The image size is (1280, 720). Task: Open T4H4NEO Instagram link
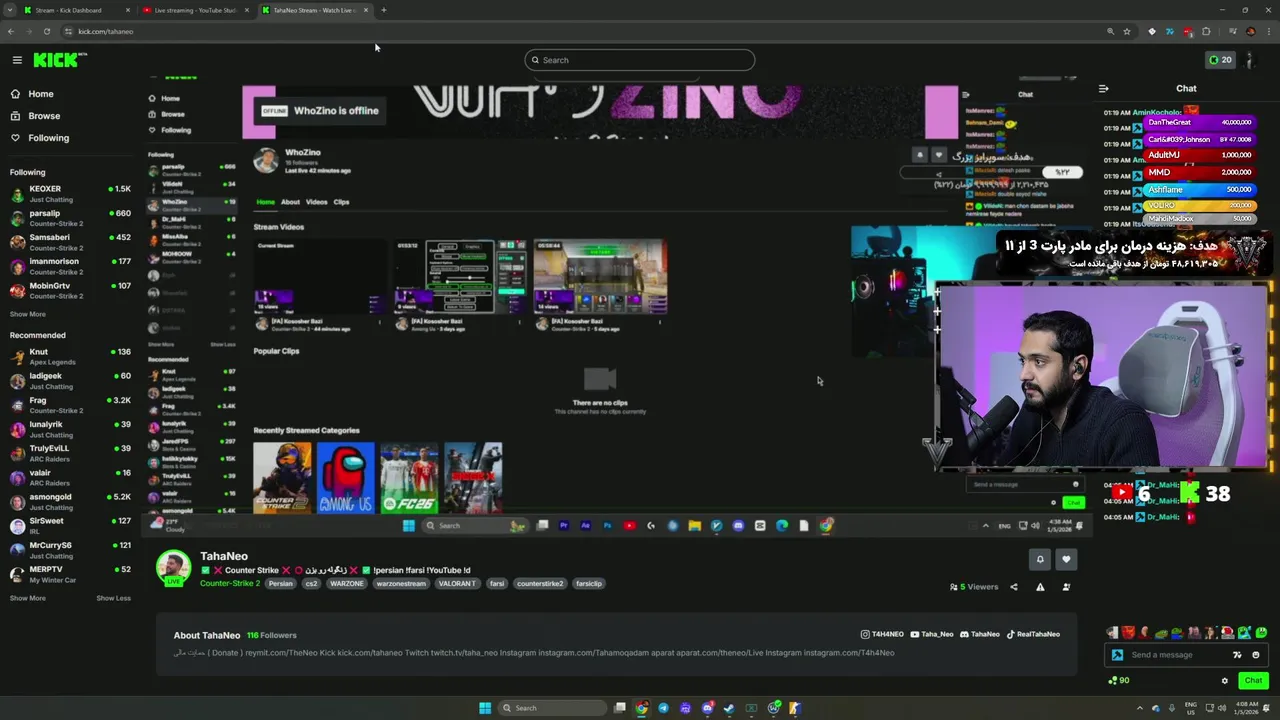click(x=882, y=634)
